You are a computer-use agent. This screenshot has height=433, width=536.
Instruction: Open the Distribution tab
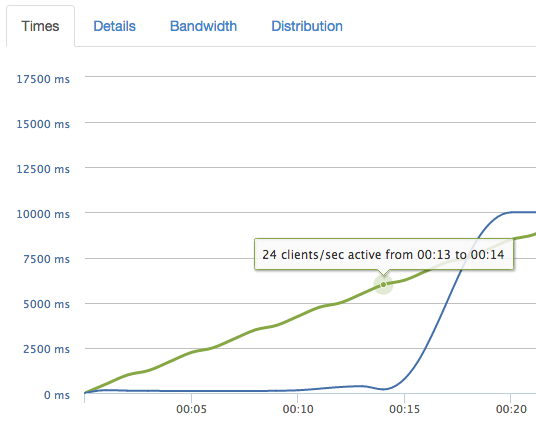tap(307, 26)
